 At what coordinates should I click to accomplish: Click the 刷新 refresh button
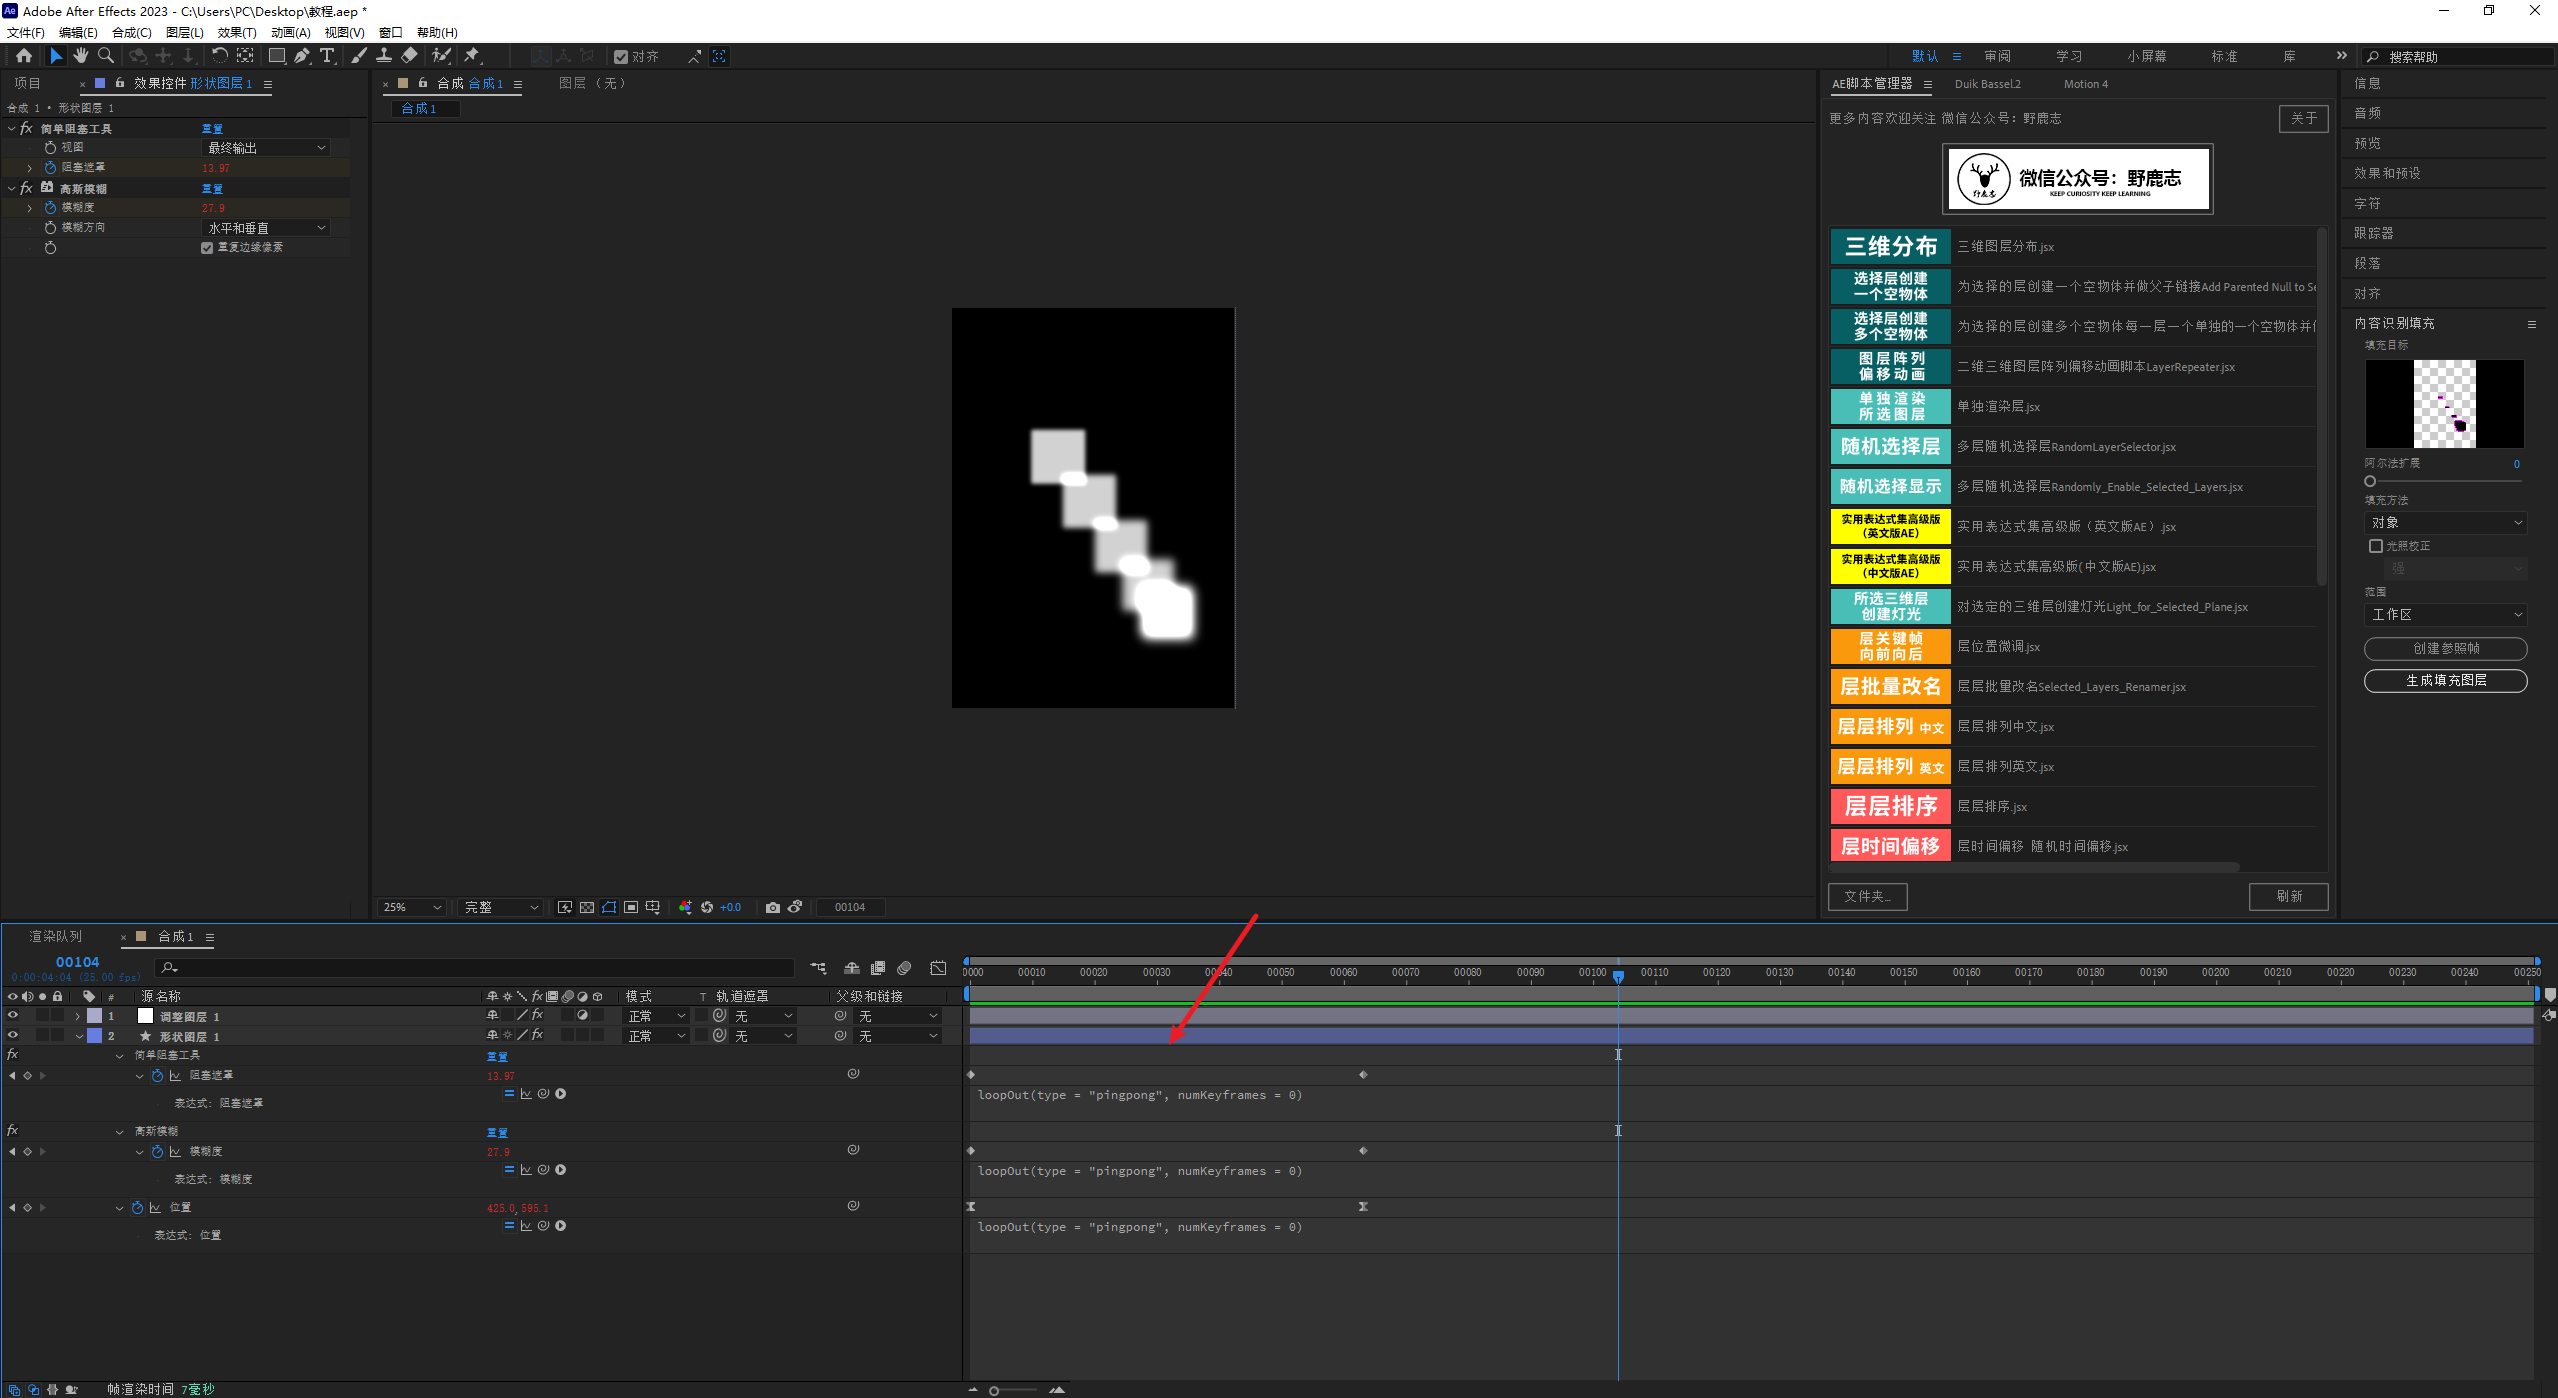pyautogui.click(x=2288, y=896)
